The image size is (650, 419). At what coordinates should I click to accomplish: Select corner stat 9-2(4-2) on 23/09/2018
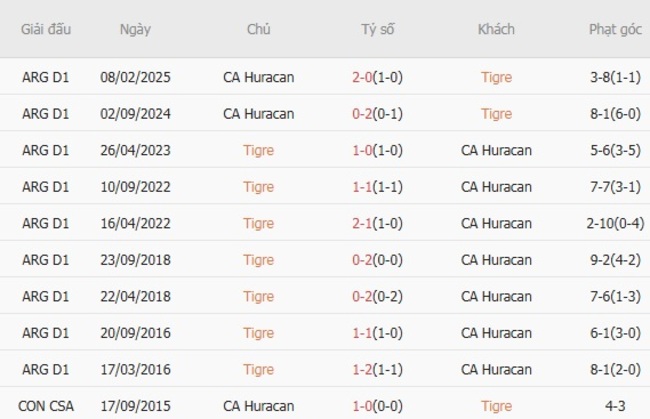[x=615, y=260]
